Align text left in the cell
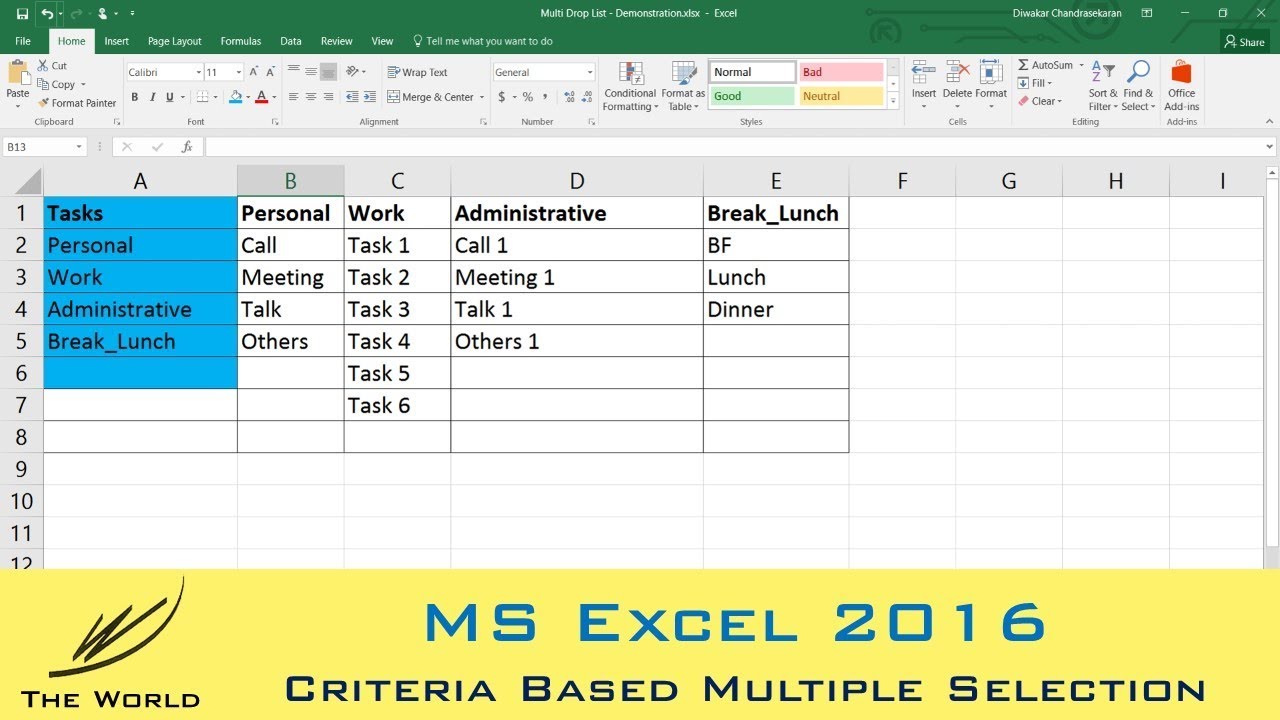 pyautogui.click(x=294, y=97)
